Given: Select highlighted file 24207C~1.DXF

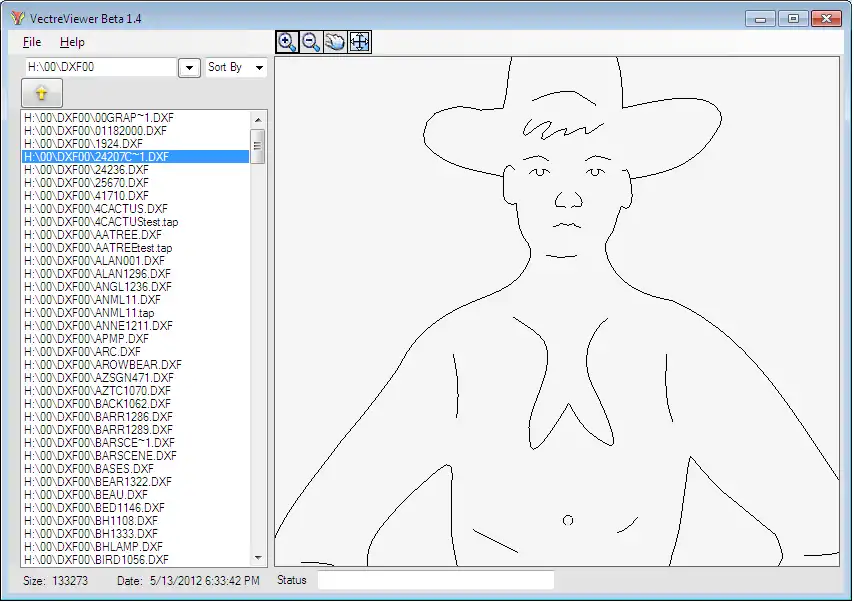Looking at the screenshot, I should tap(136, 157).
